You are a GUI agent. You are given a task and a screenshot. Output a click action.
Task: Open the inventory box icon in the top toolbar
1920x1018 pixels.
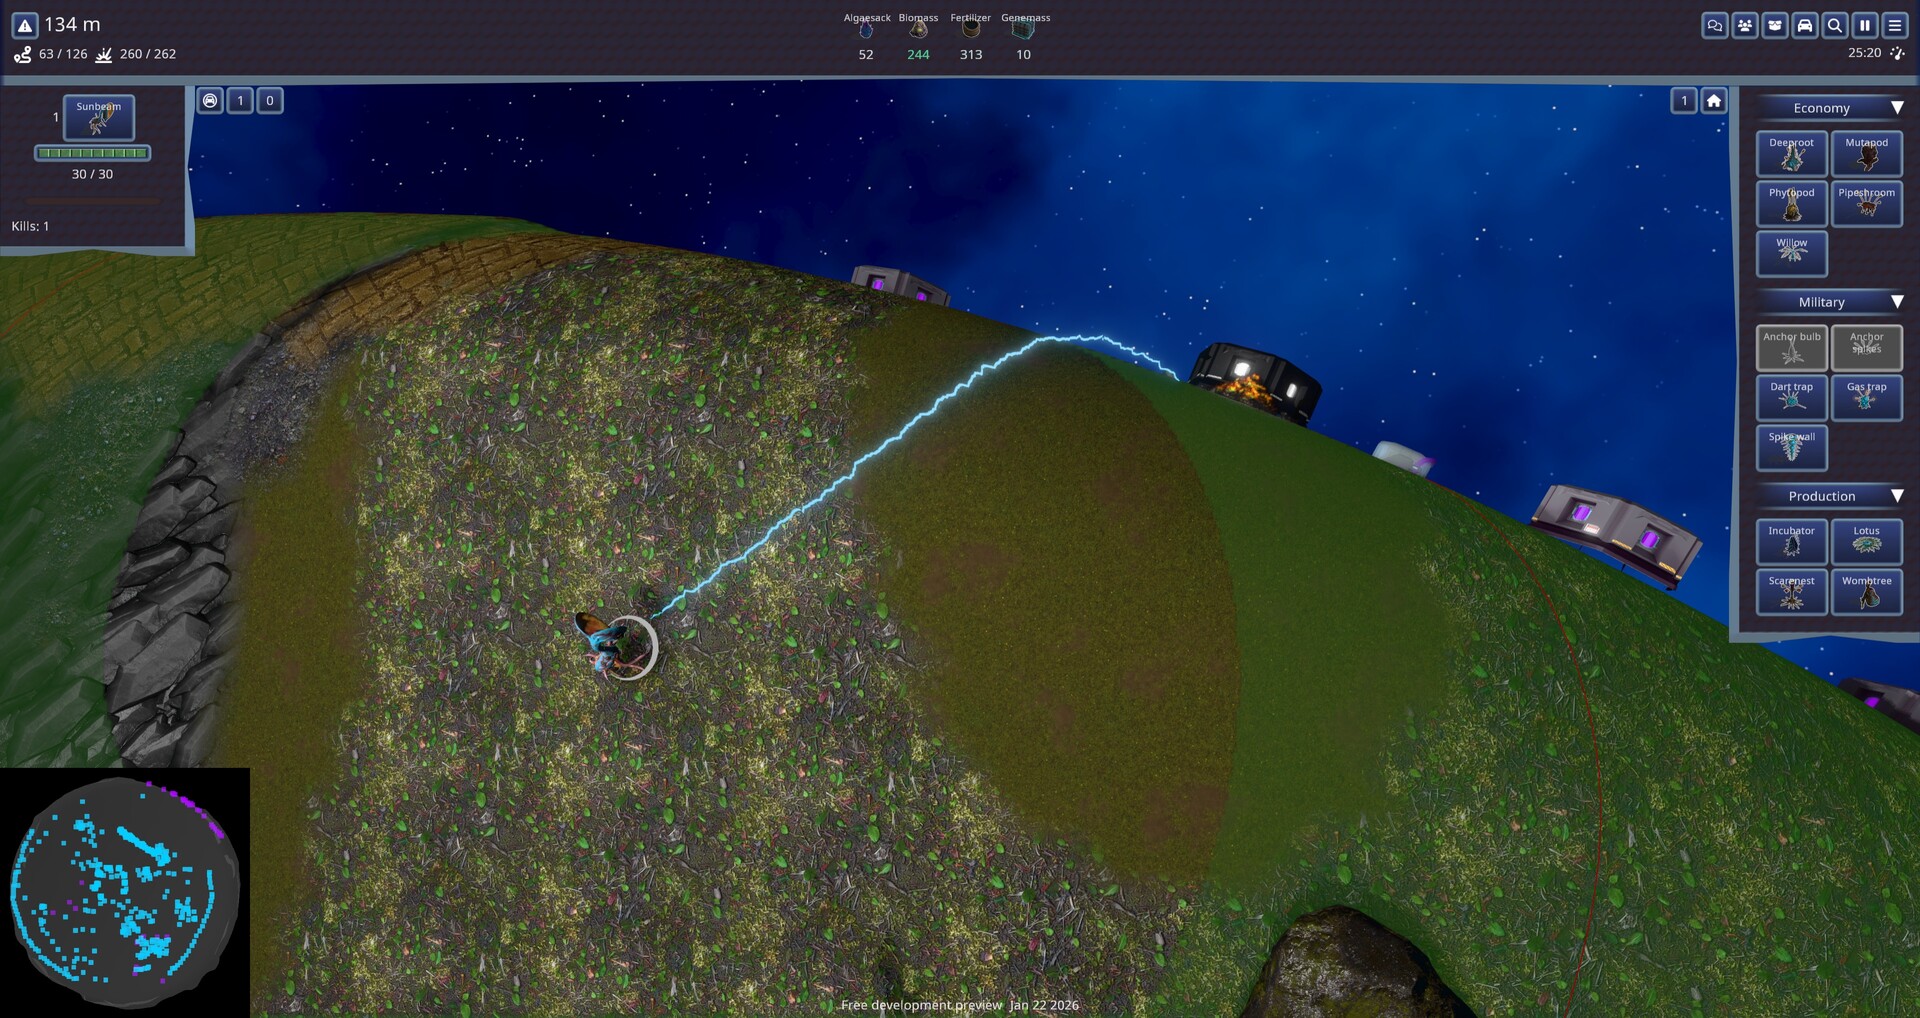[x=1774, y=25]
